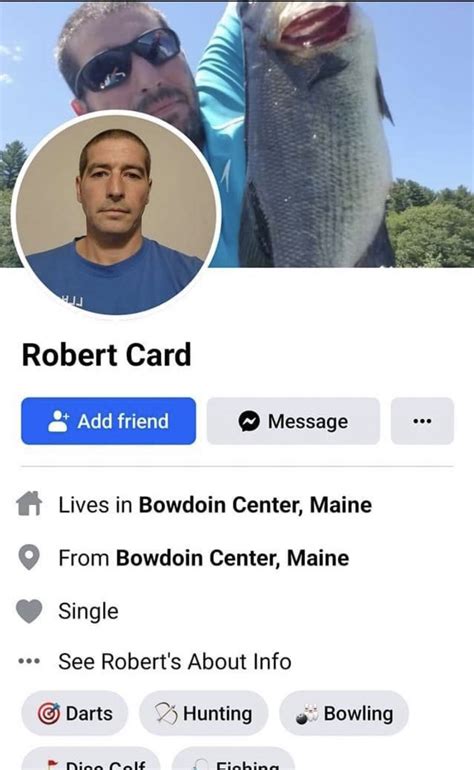Select the Bowling hobby chip
This screenshot has height=770, width=474.
[x=344, y=713]
